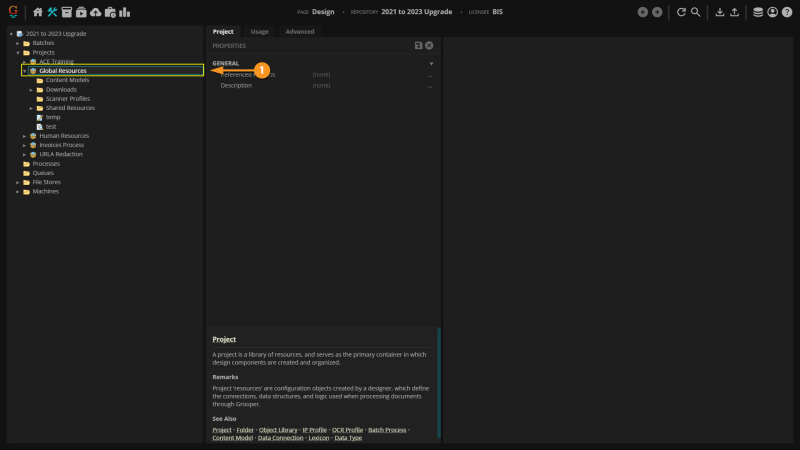Open the Stats bar chart icon
This screenshot has width=800, height=450.
124,12
